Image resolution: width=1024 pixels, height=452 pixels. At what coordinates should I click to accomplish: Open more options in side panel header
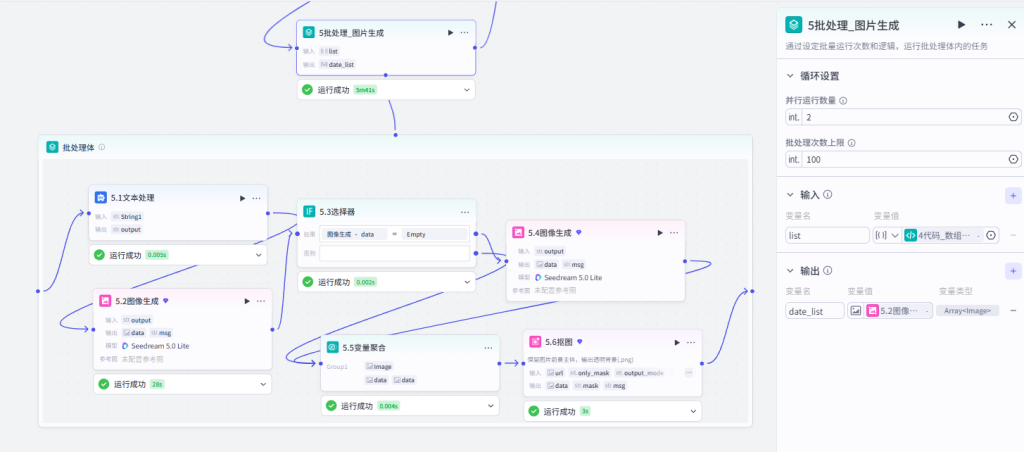tap(987, 25)
